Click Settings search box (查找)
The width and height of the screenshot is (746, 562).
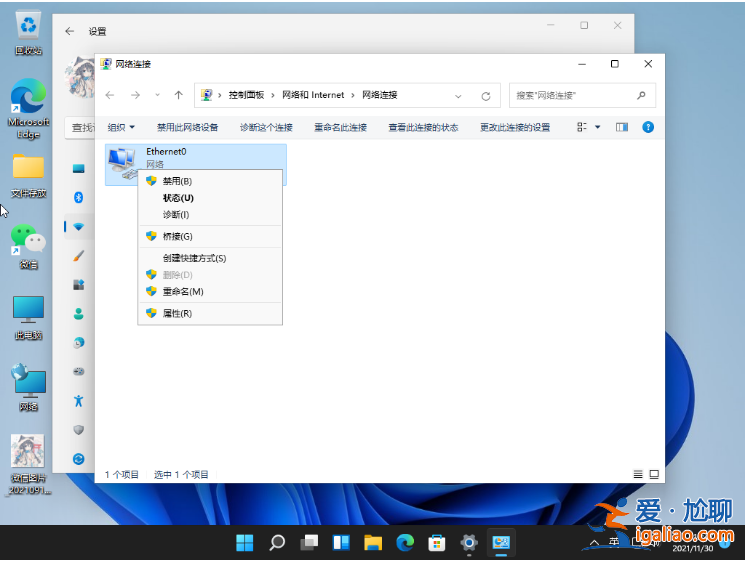[x=80, y=128]
